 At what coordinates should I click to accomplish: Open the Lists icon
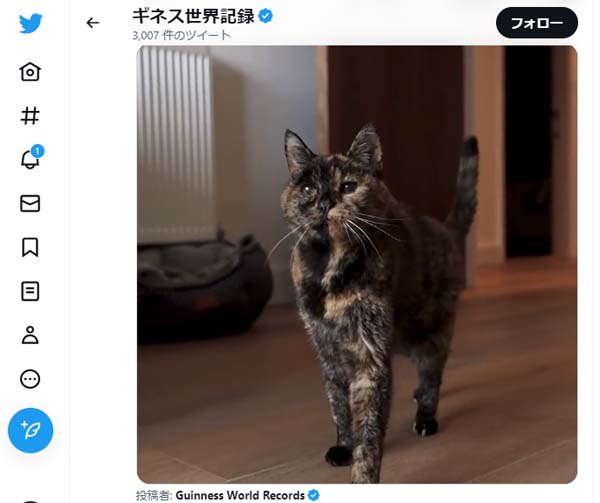[x=30, y=291]
